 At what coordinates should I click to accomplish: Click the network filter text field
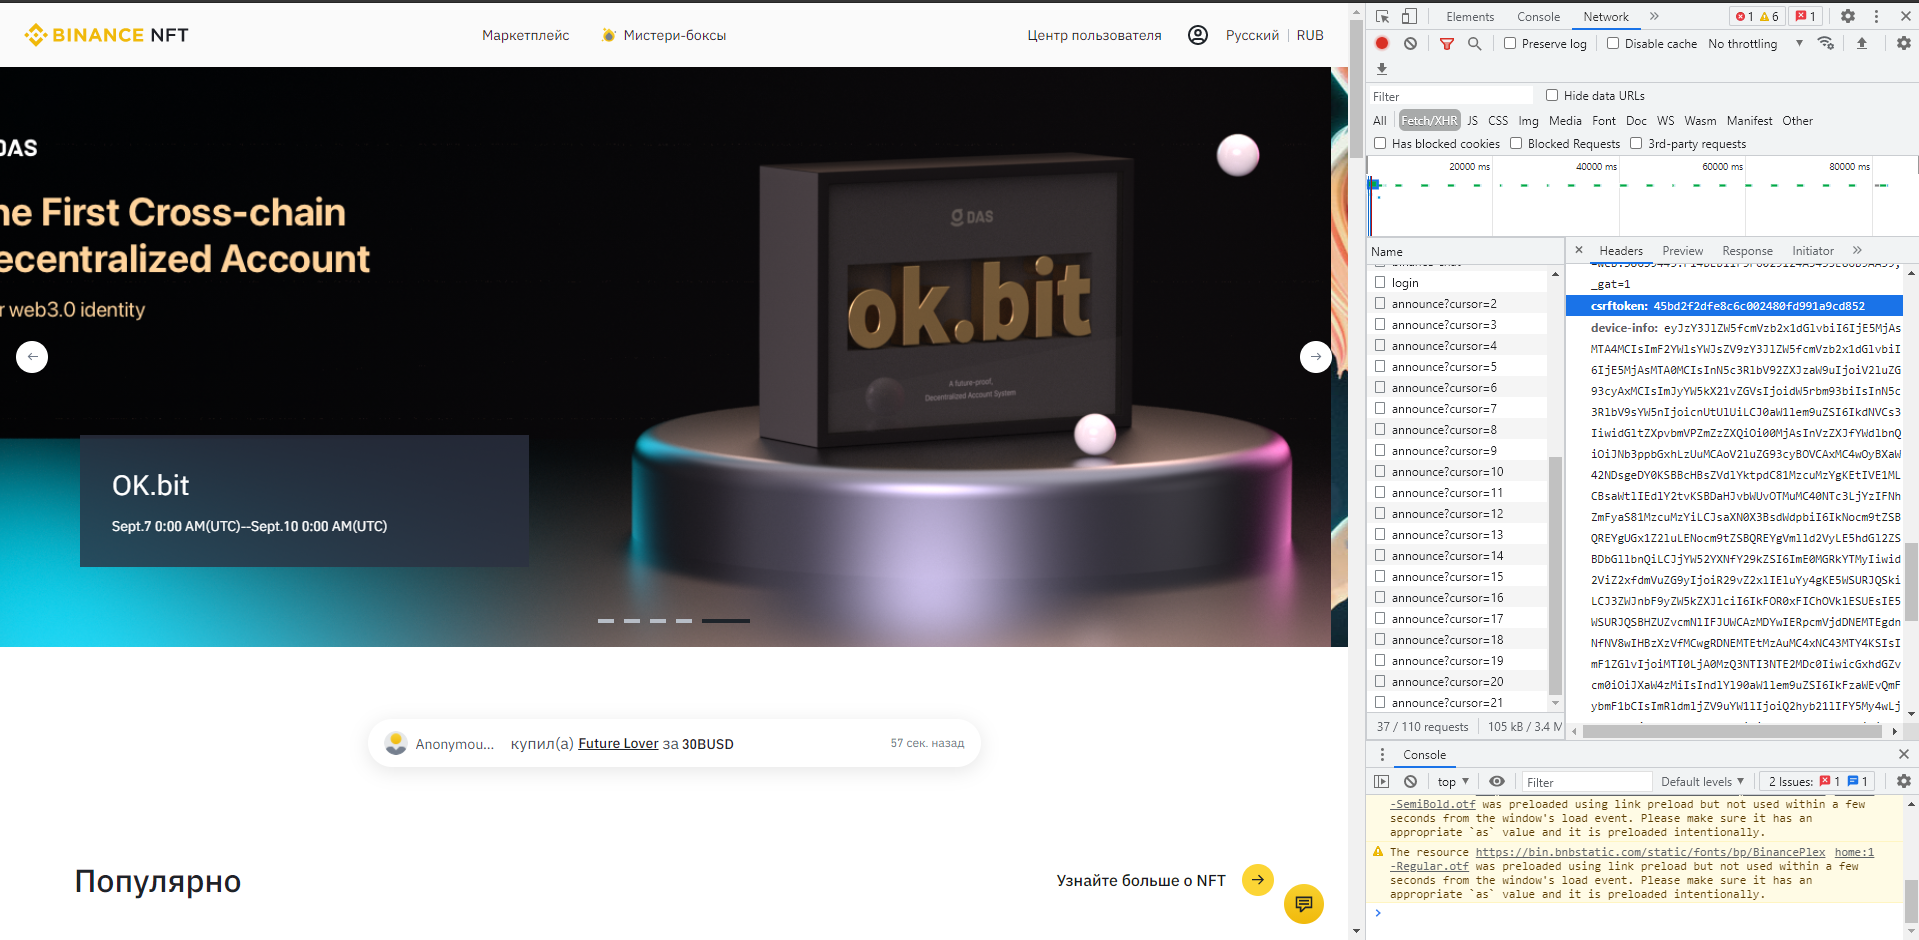1451,96
